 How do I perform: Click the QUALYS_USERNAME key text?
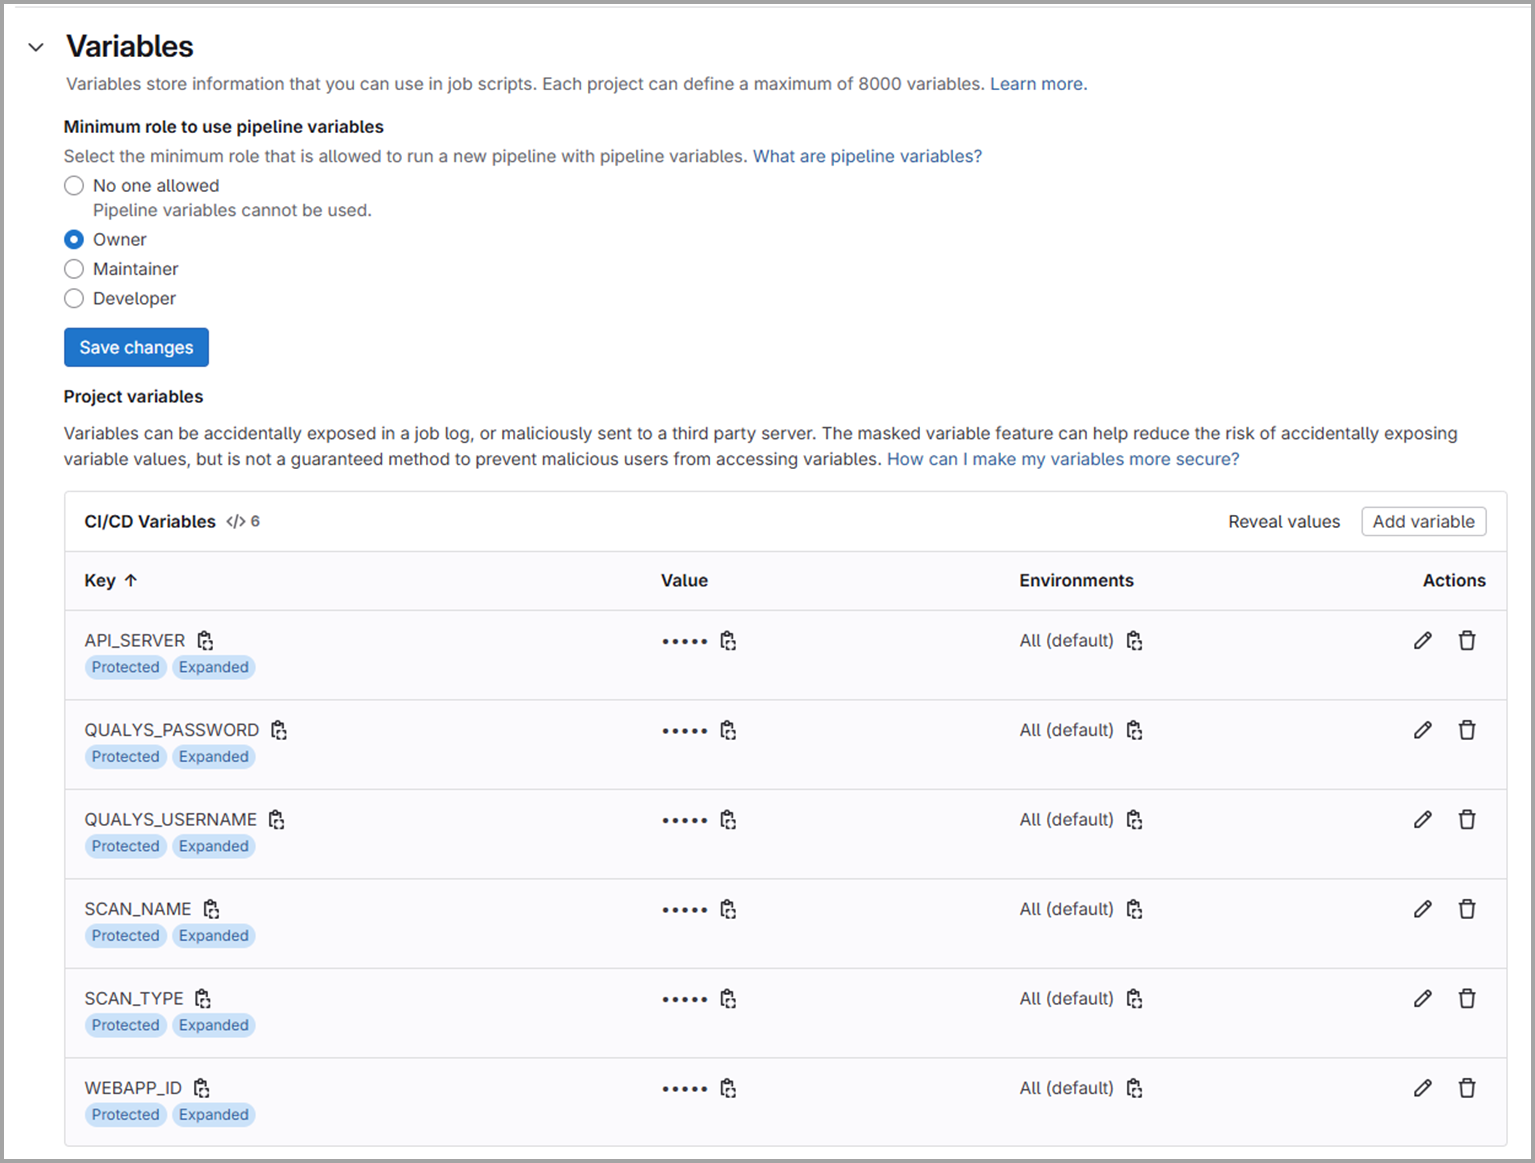point(171,820)
